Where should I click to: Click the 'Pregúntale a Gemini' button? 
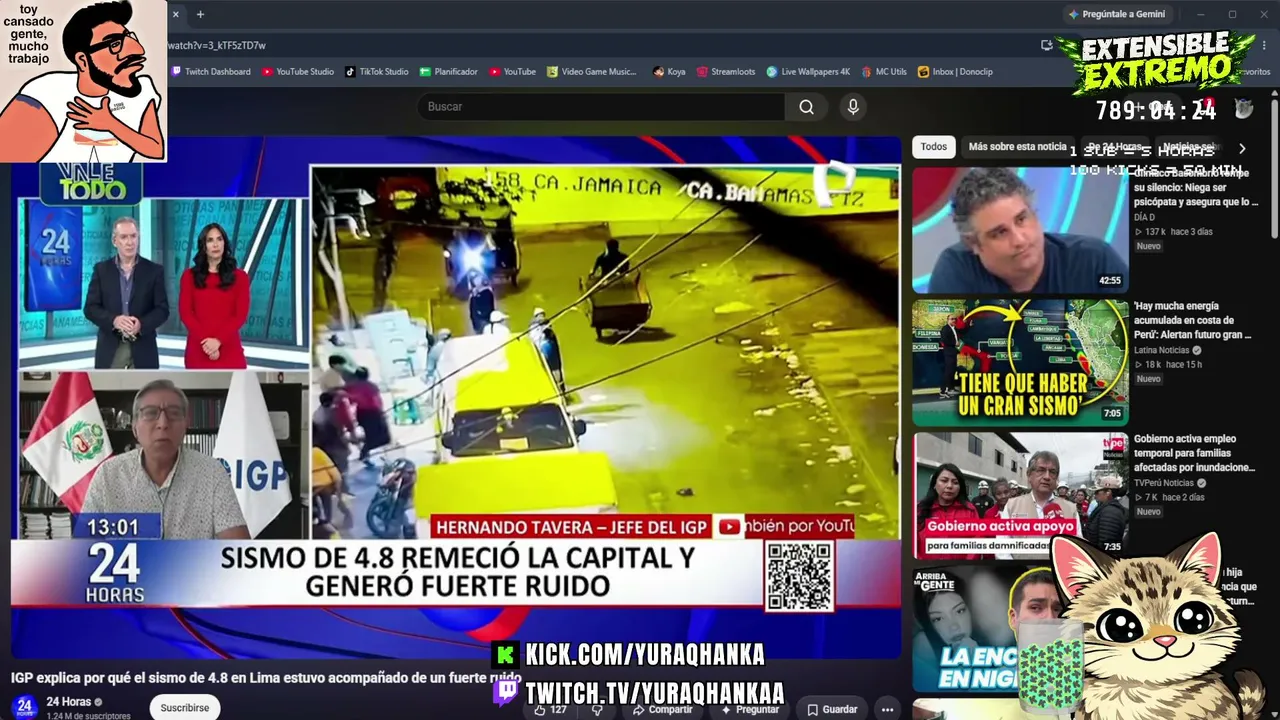pos(1117,14)
